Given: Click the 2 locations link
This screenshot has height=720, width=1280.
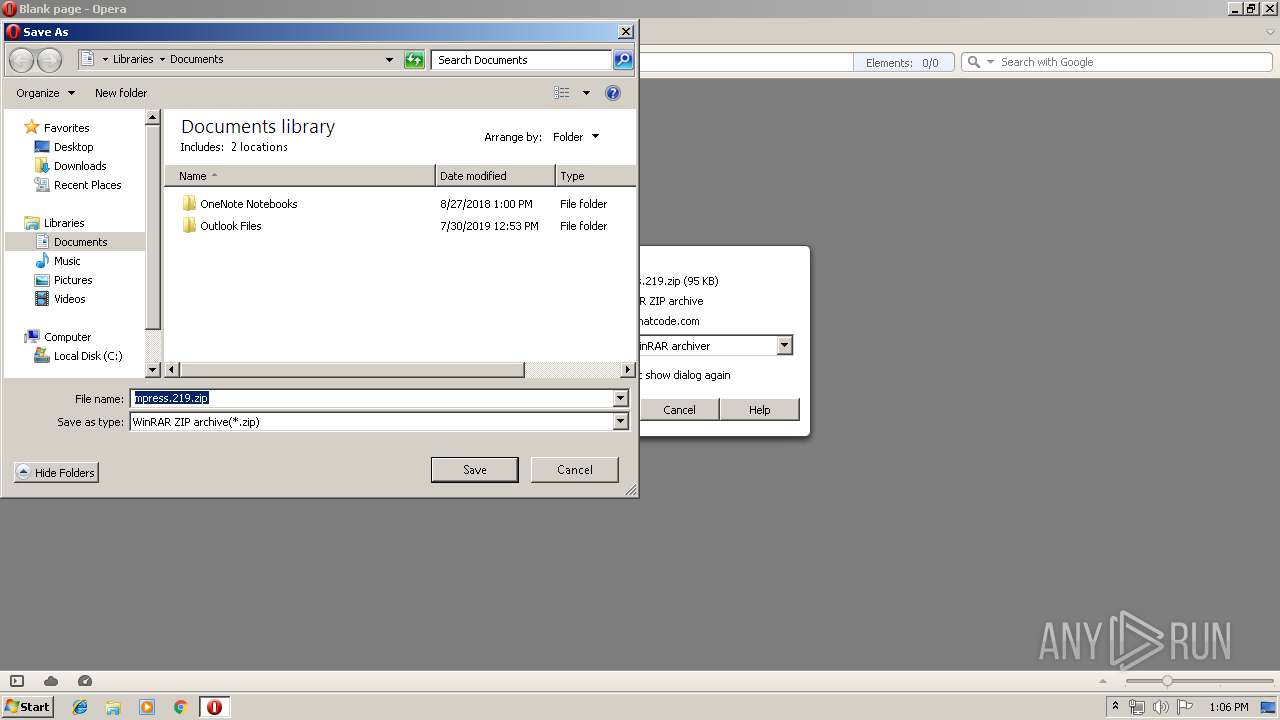Looking at the screenshot, I should pos(259,147).
